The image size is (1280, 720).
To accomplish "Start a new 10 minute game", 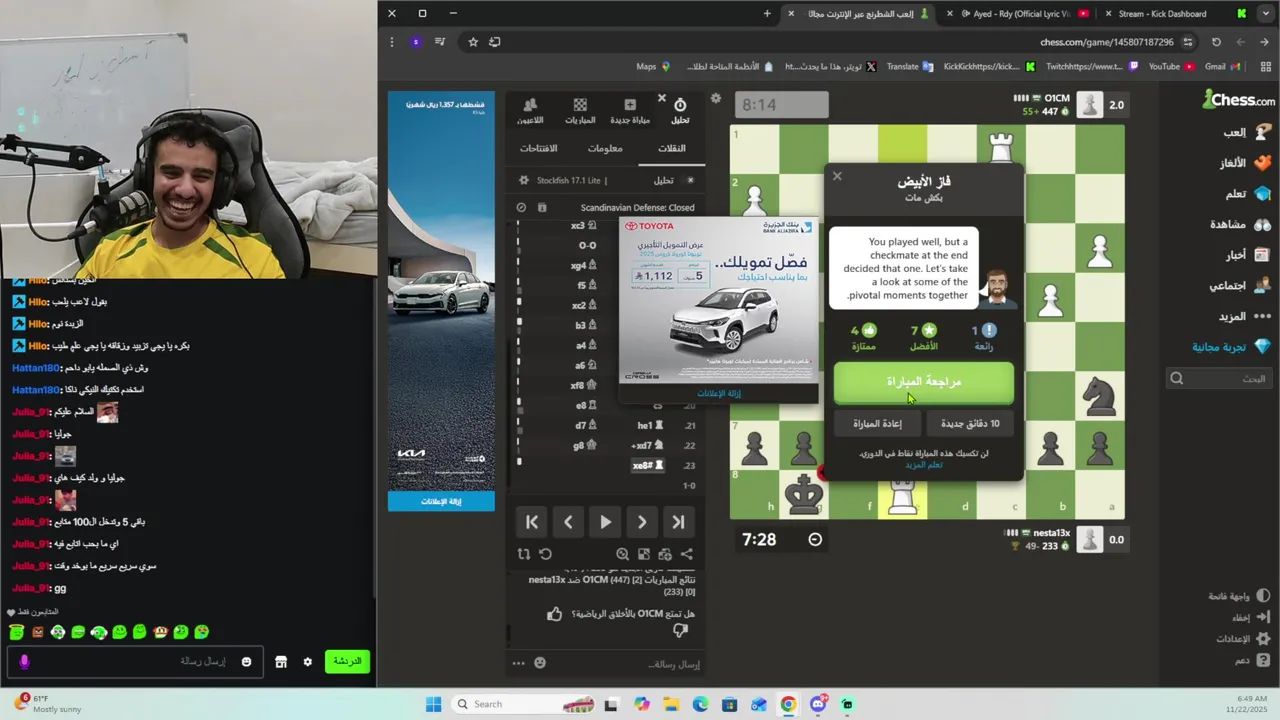I will click(x=970, y=423).
